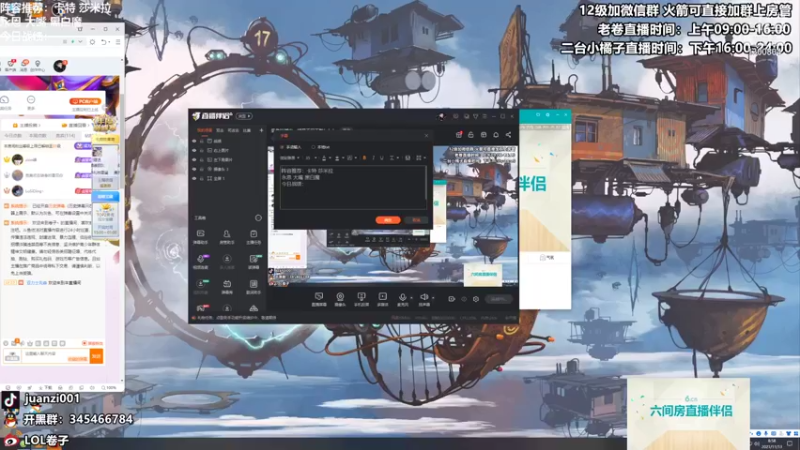Toggle visibility eye of third source layer
Image resolution: width=800 pixels, height=450 pixels.
coord(194,160)
